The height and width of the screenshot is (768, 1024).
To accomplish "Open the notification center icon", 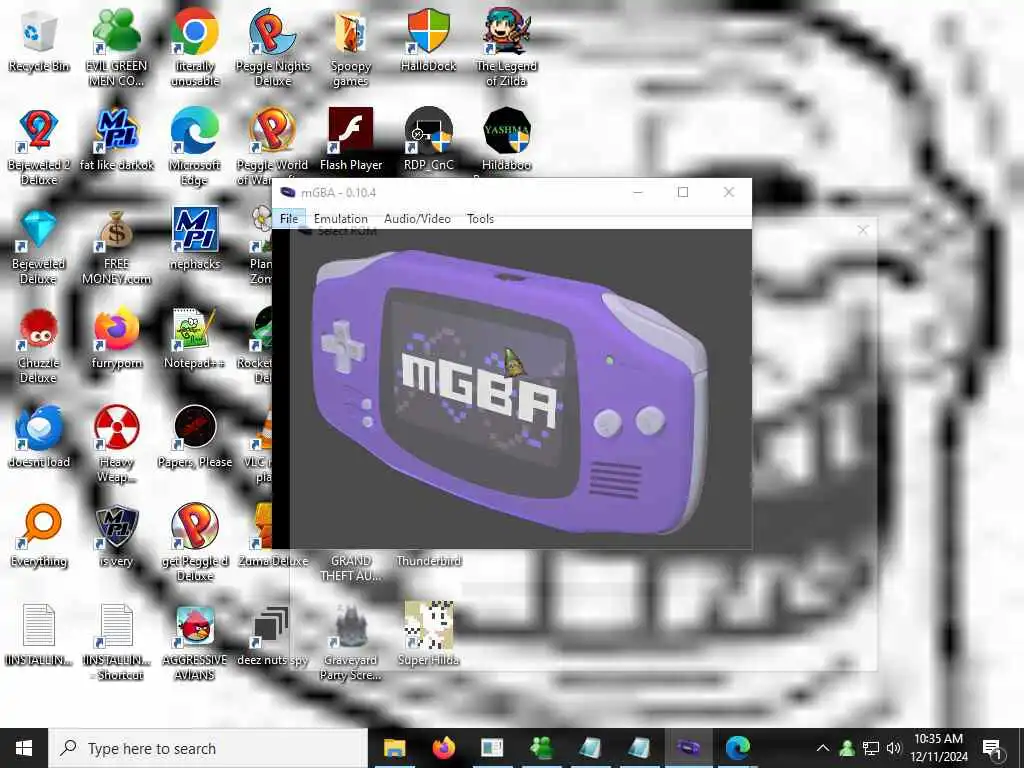I will coord(992,748).
